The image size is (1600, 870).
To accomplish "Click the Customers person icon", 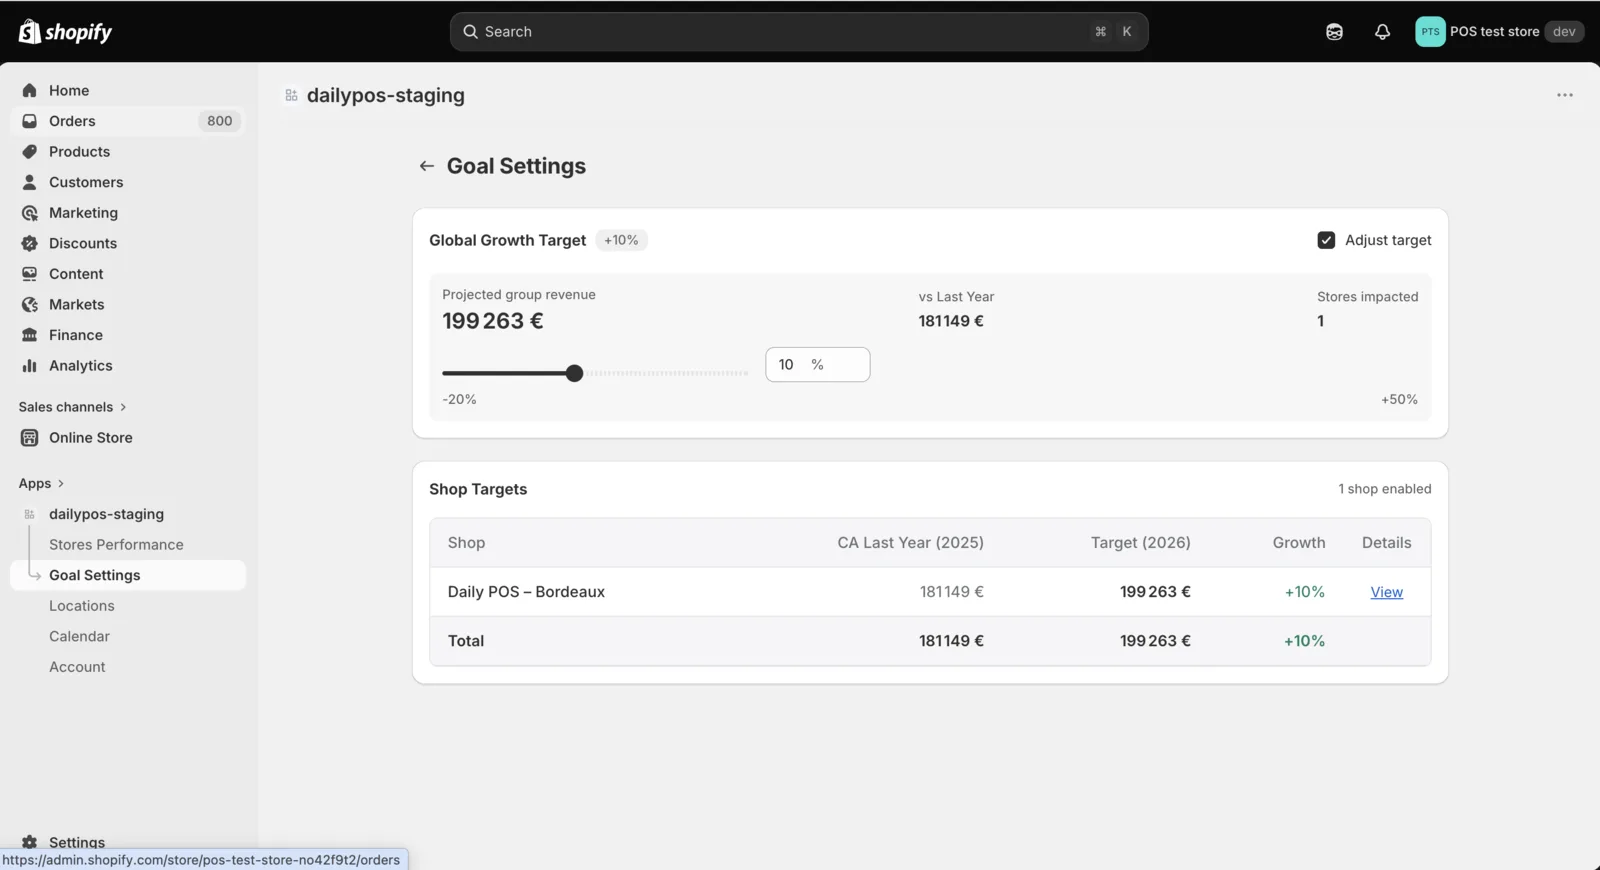I will [x=29, y=182].
